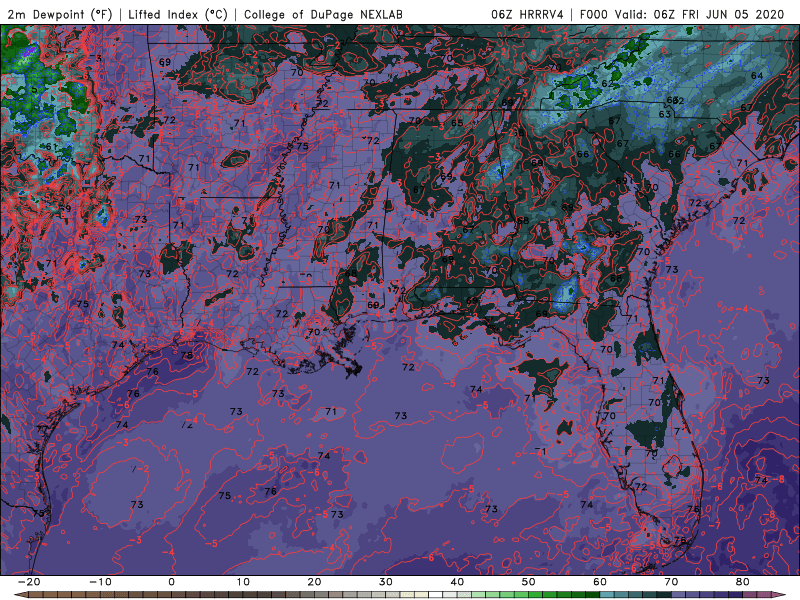The image size is (800, 600).
Task: Click the -20 tick label on color scale
Action: point(29,582)
